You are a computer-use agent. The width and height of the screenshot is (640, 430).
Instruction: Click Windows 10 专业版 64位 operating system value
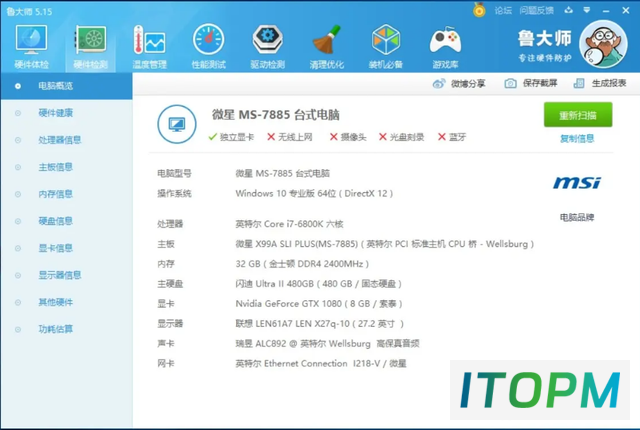pyautogui.click(x=314, y=193)
